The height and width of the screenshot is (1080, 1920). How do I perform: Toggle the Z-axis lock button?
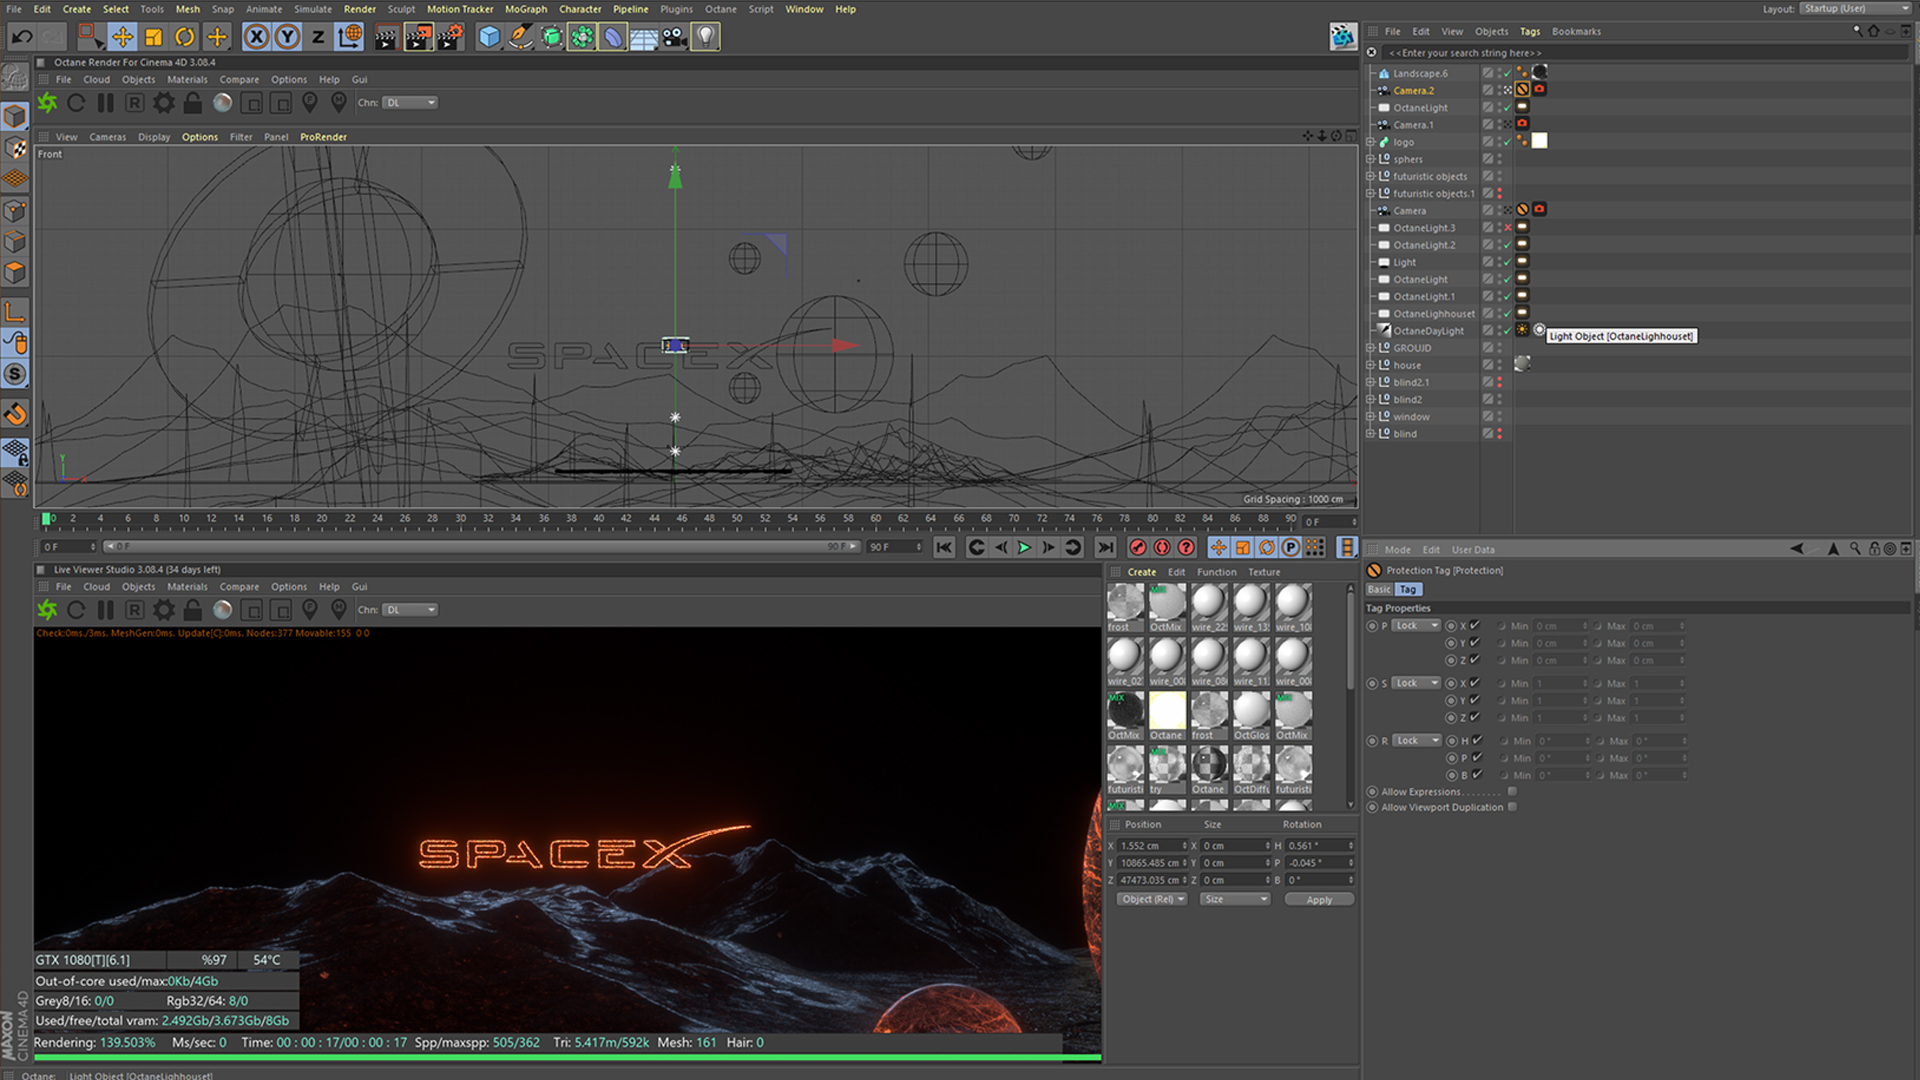coord(318,37)
